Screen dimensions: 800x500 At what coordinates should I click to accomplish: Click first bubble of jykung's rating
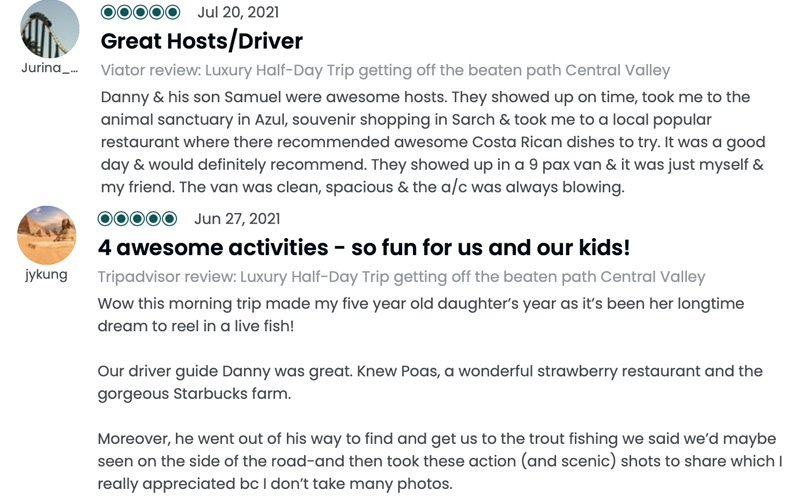pos(105,219)
